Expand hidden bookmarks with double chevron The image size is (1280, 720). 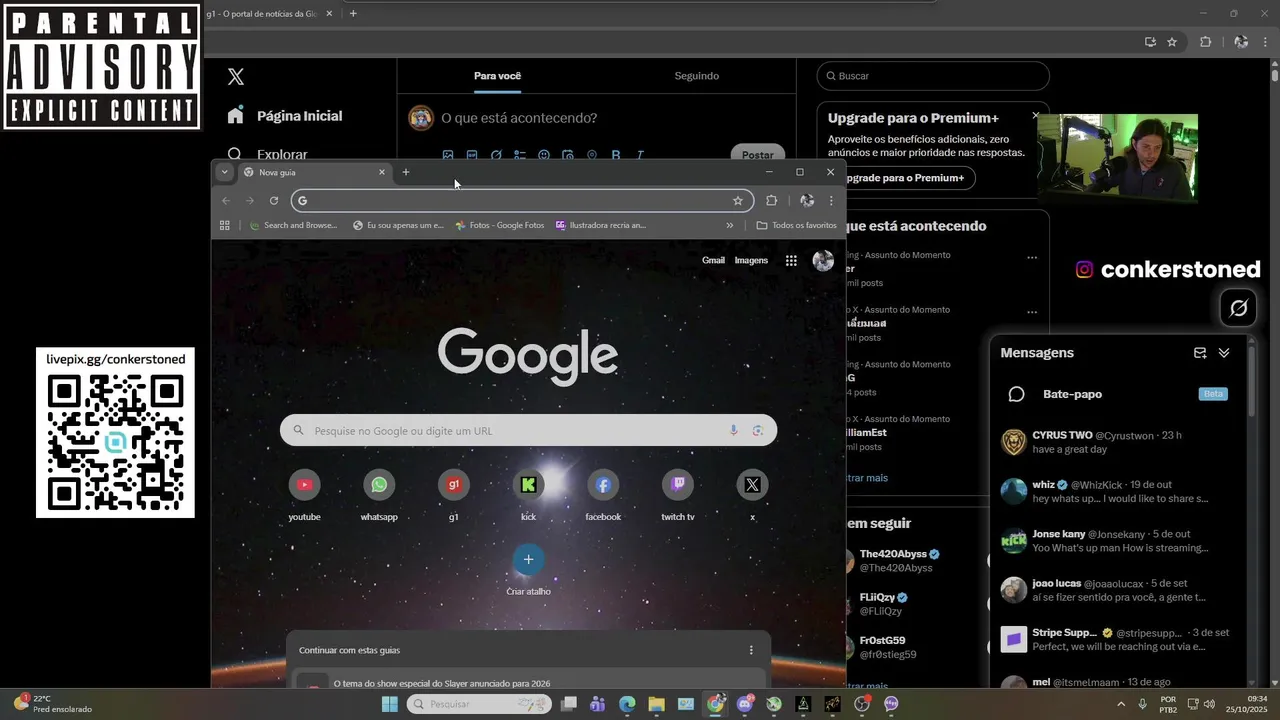(x=729, y=225)
